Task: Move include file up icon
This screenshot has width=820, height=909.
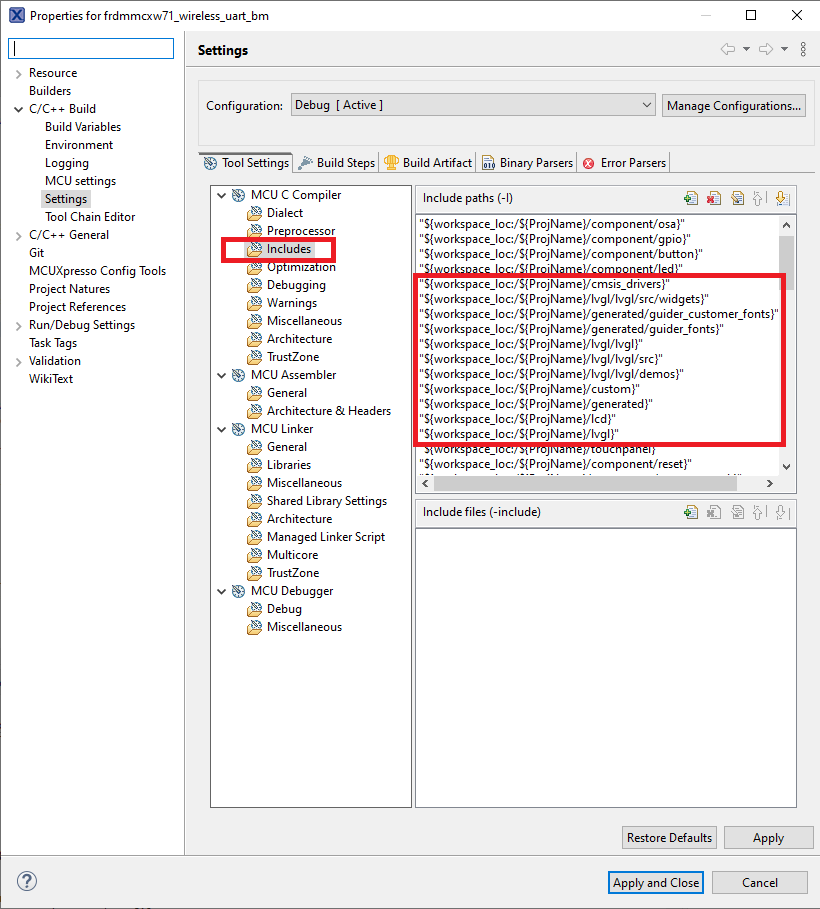Action: (x=758, y=512)
